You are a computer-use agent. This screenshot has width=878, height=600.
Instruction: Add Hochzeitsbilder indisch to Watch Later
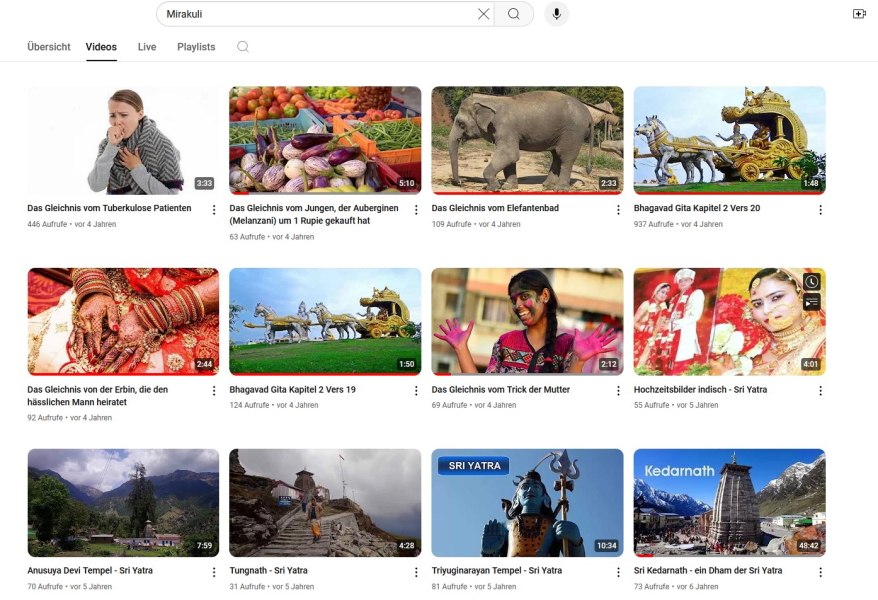click(811, 282)
